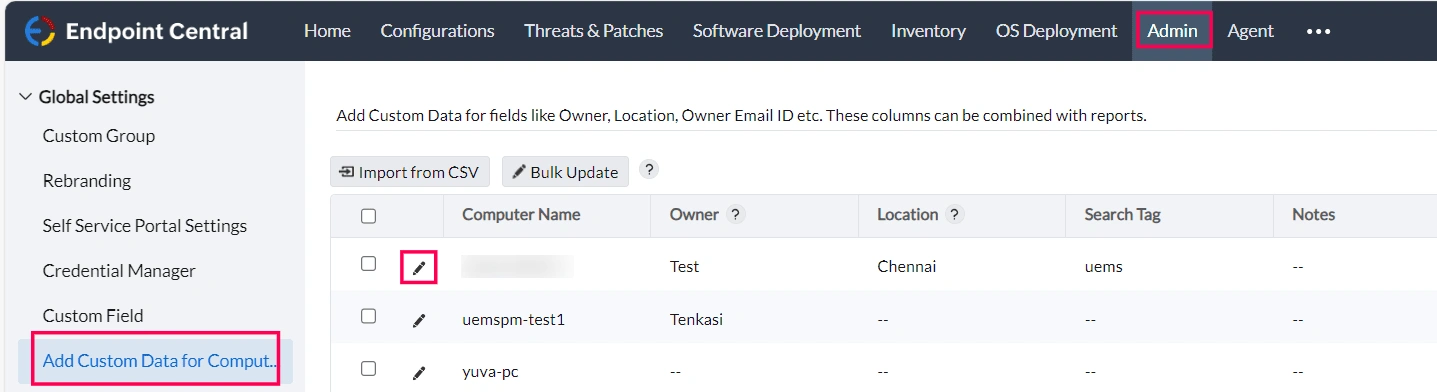
Task: Open Custom Group settings
Action: tap(99, 136)
